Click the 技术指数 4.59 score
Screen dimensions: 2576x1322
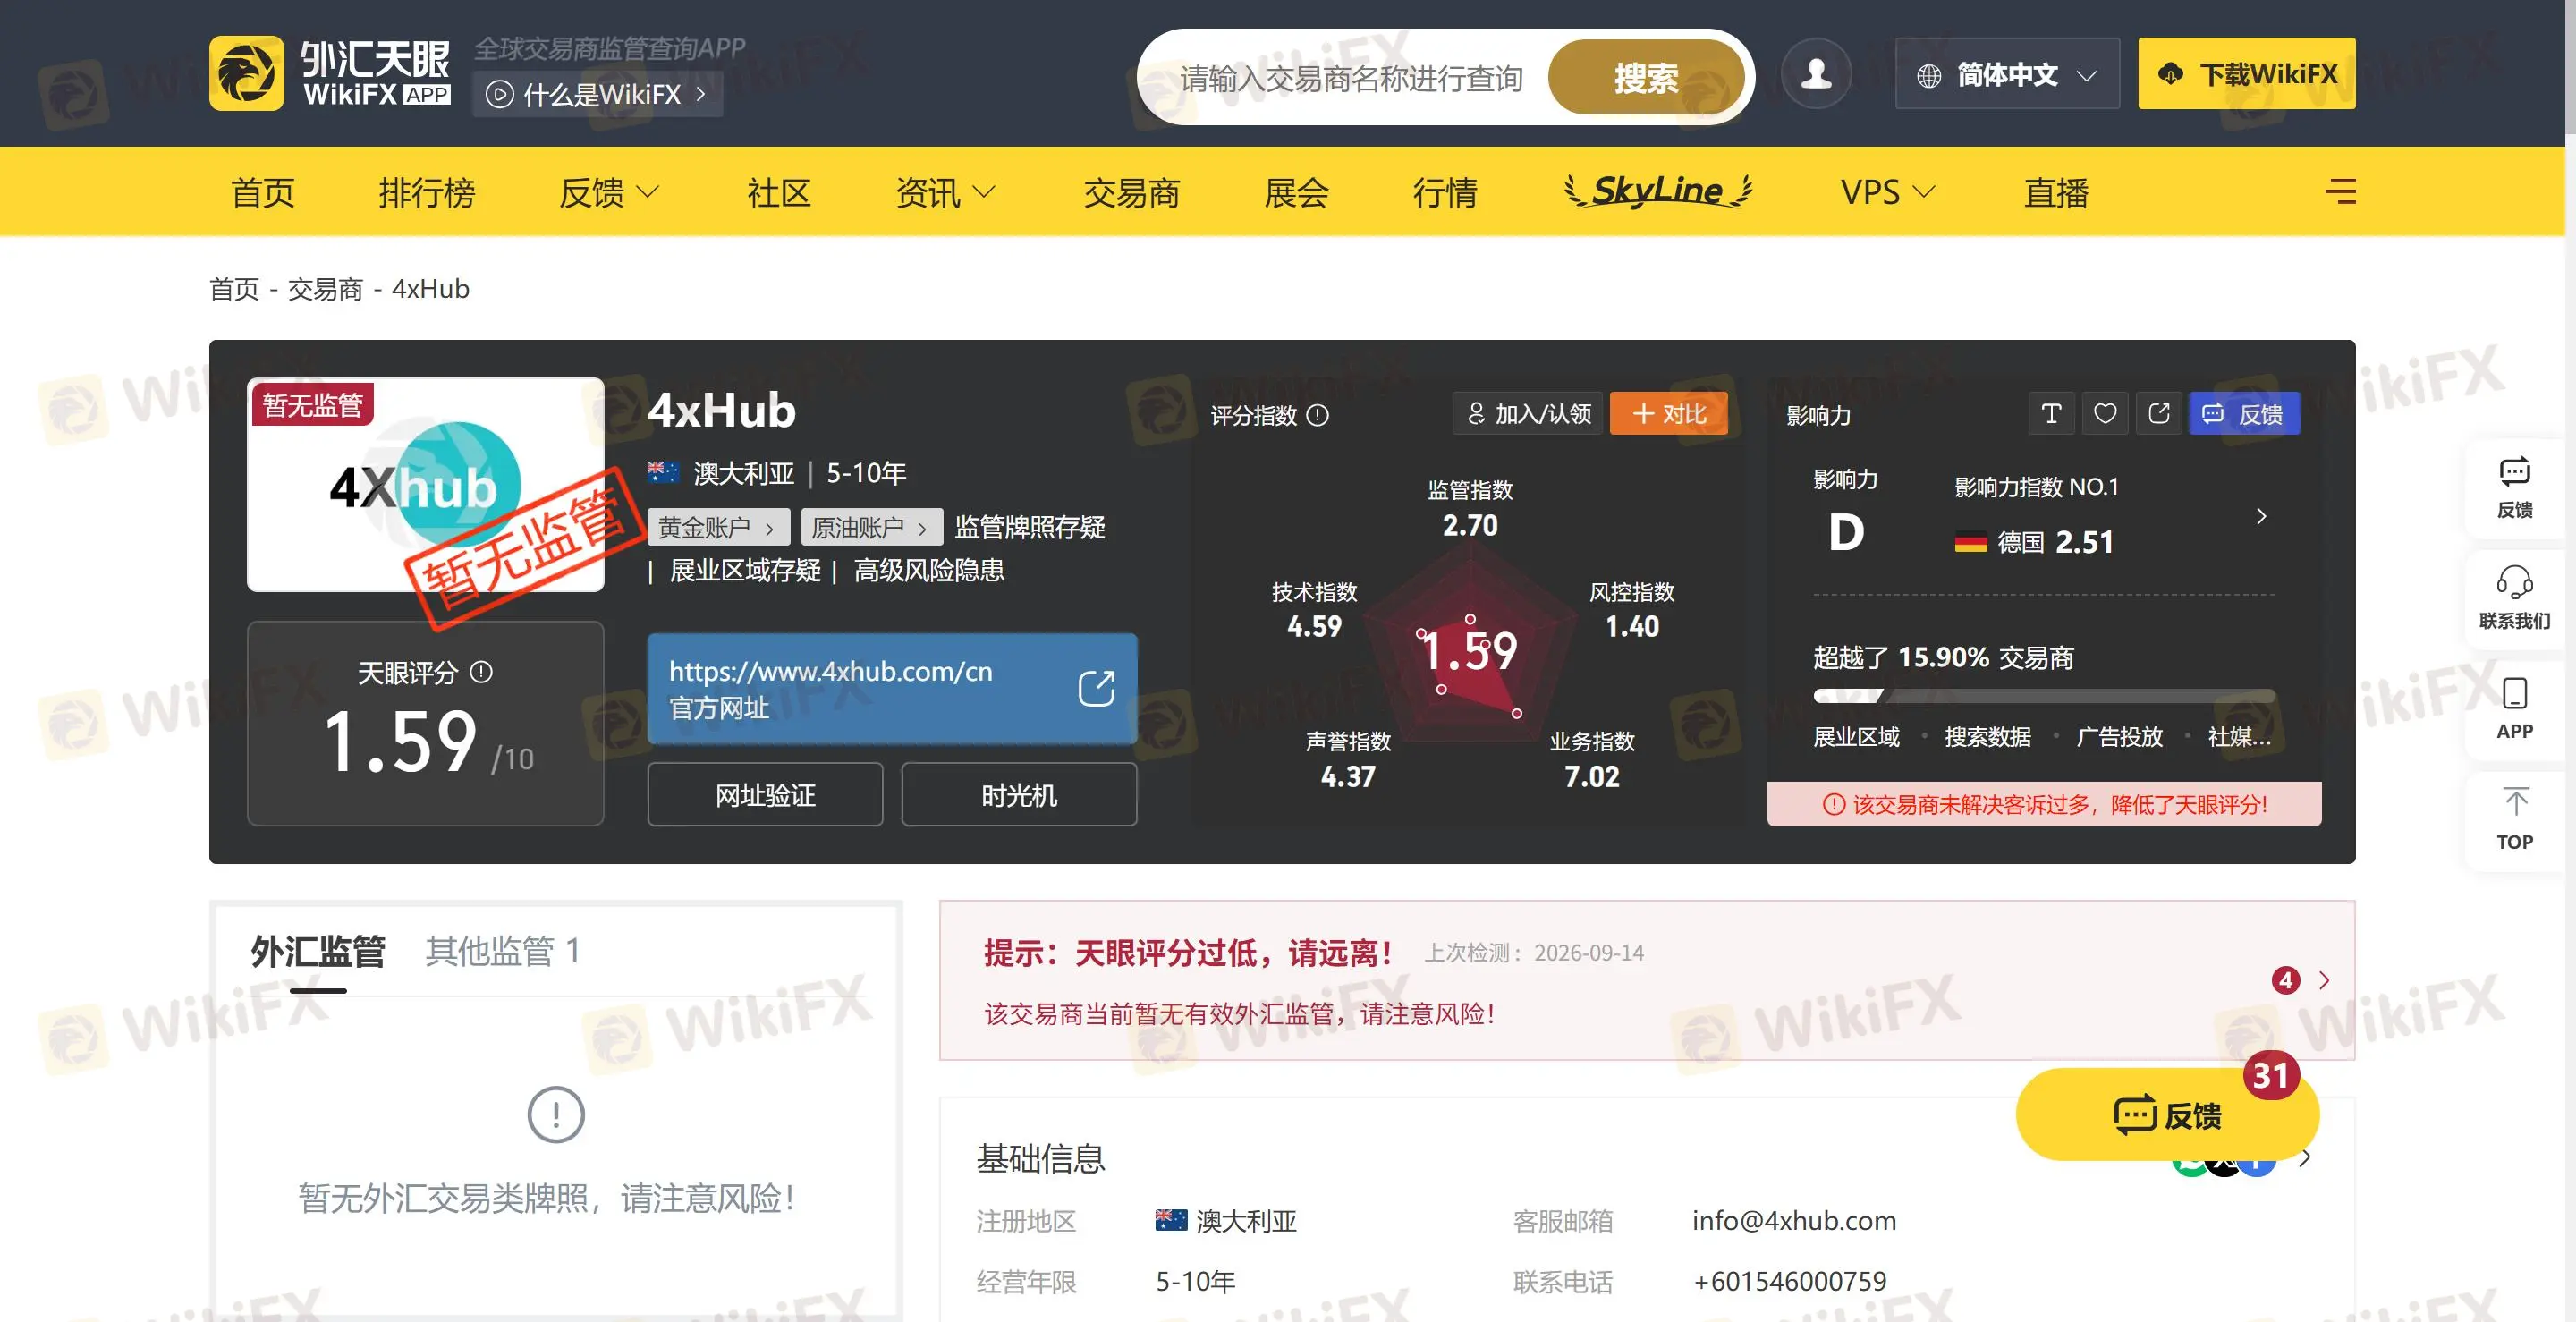pos(1314,610)
